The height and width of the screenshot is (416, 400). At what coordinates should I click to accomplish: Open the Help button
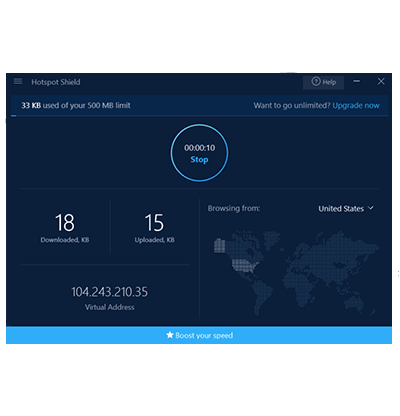coord(323,82)
